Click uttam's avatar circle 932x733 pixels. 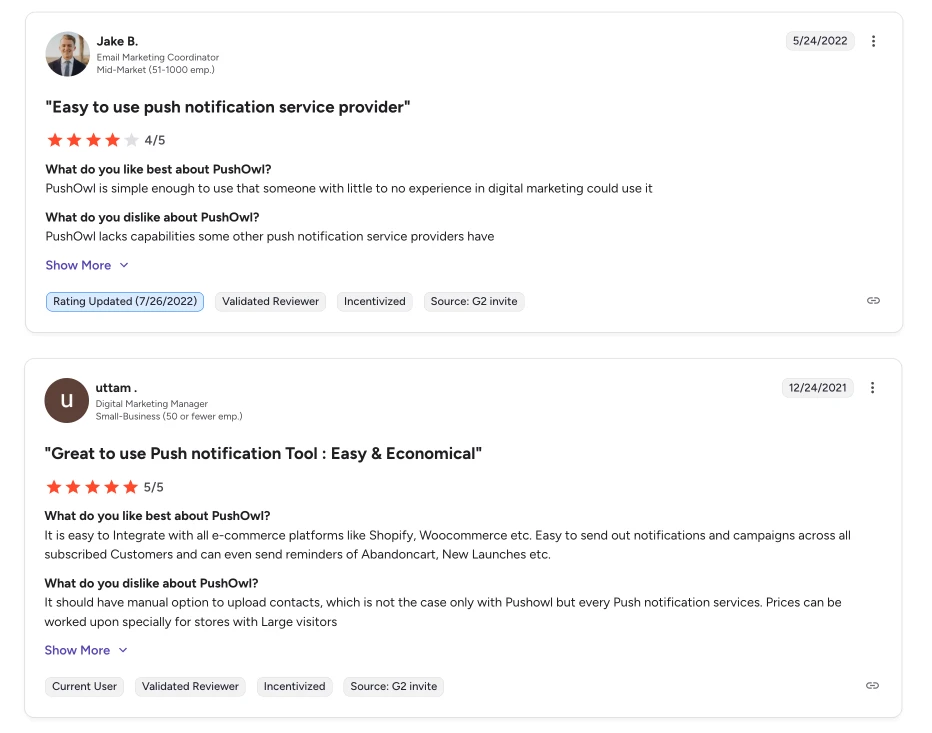click(x=66, y=400)
